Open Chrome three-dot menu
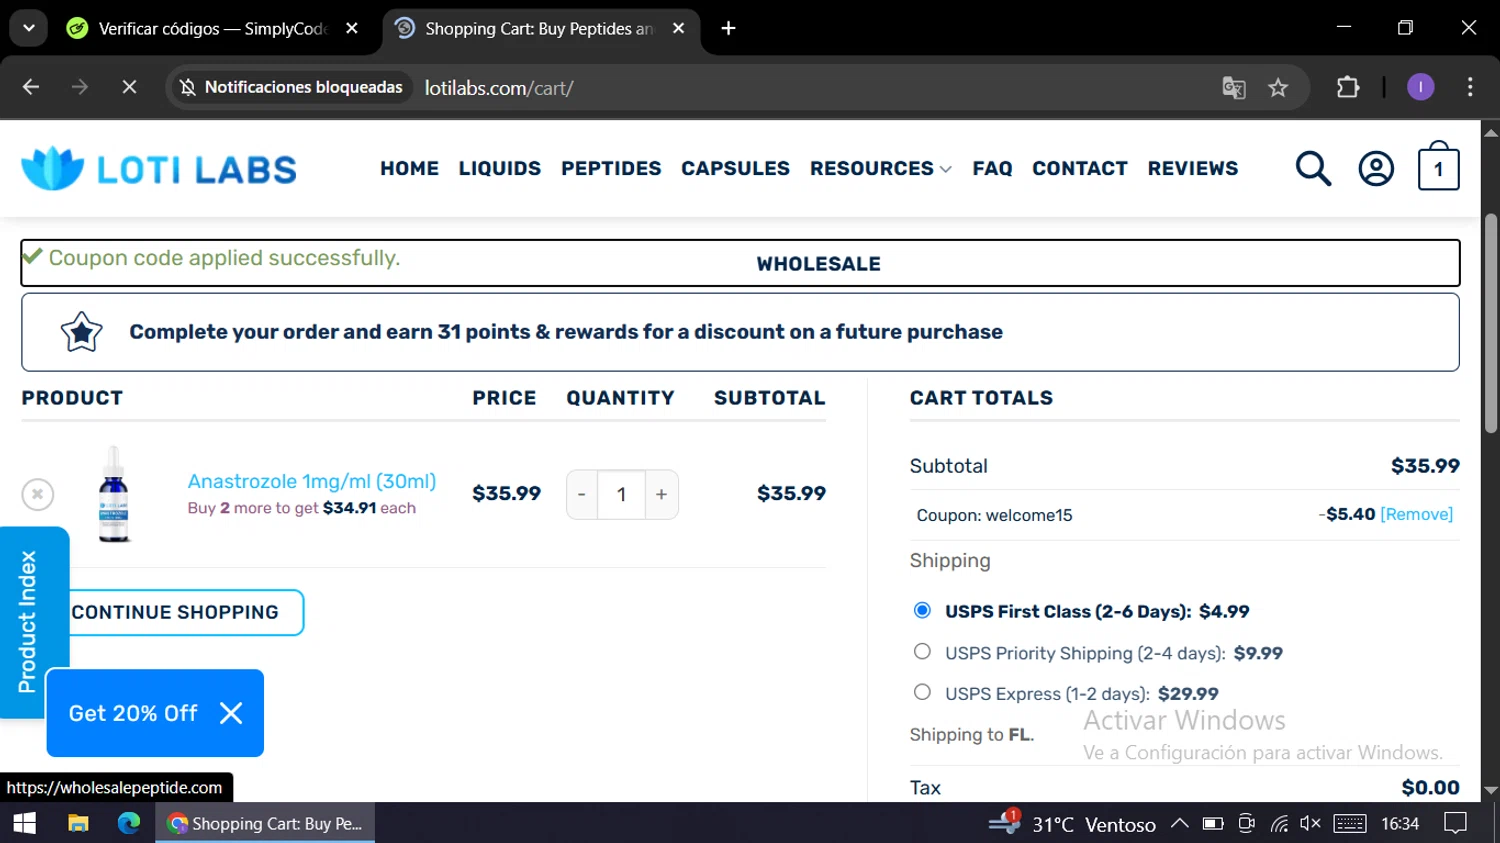The height and width of the screenshot is (843, 1500). coord(1470,87)
